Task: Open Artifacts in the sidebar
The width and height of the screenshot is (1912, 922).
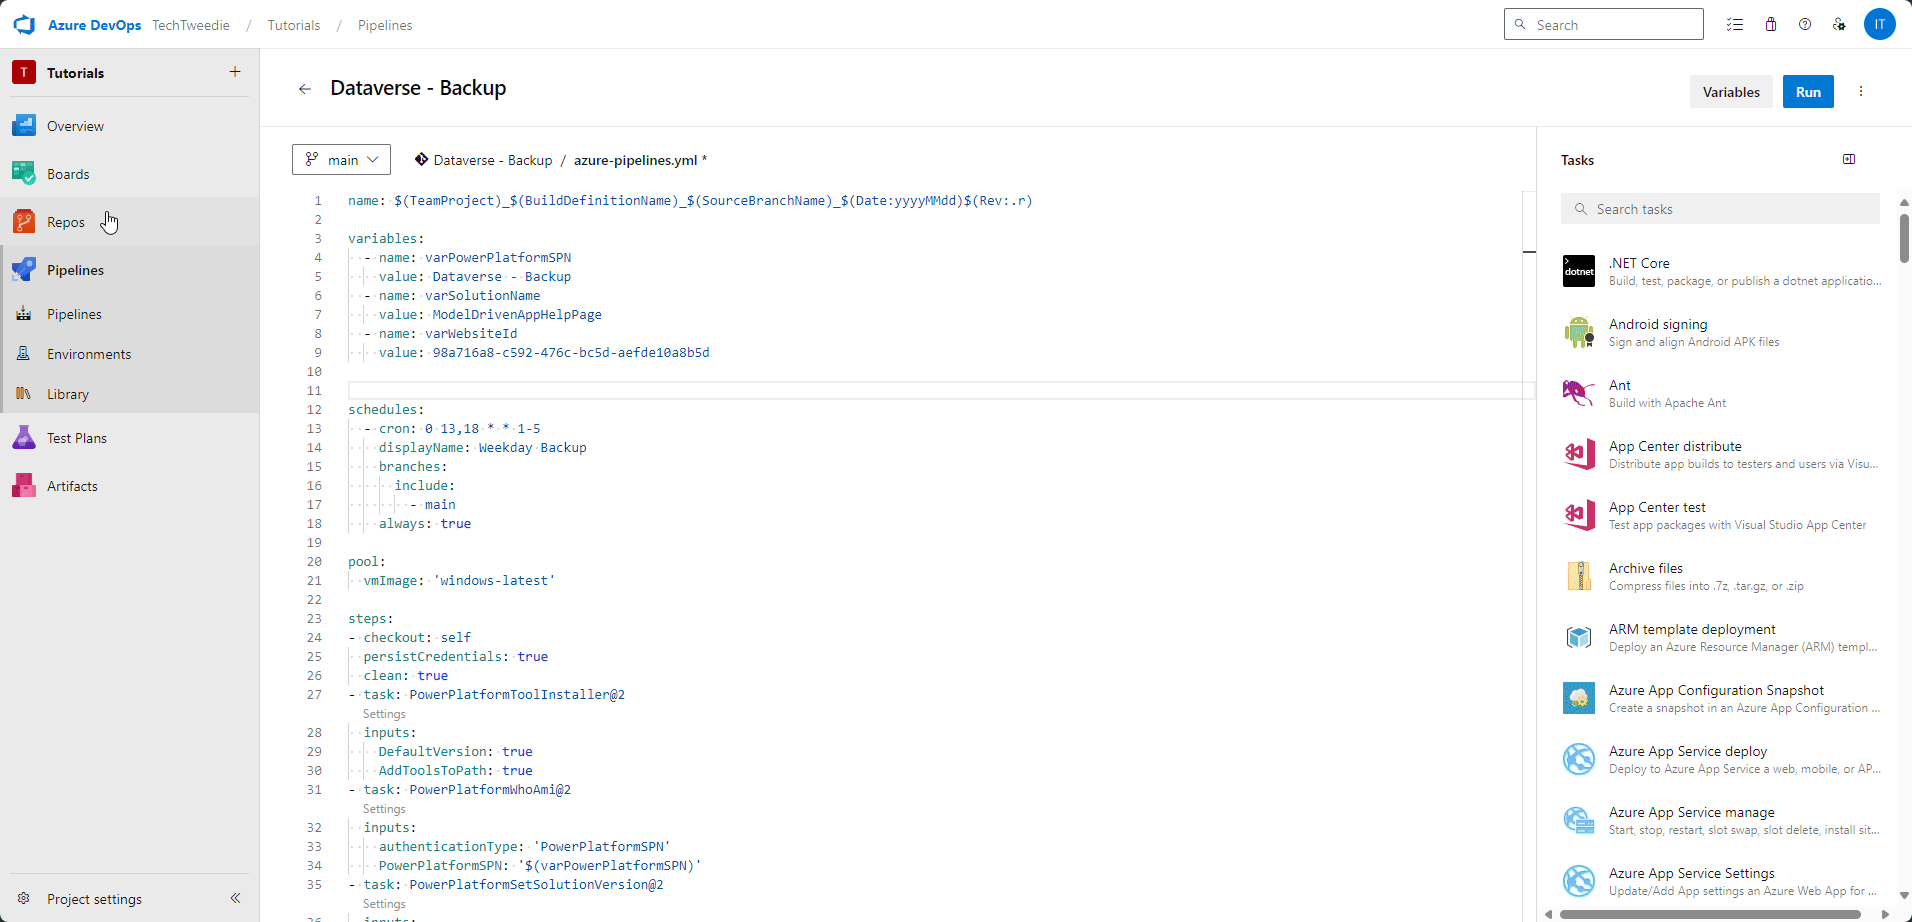Action: point(71,485)
